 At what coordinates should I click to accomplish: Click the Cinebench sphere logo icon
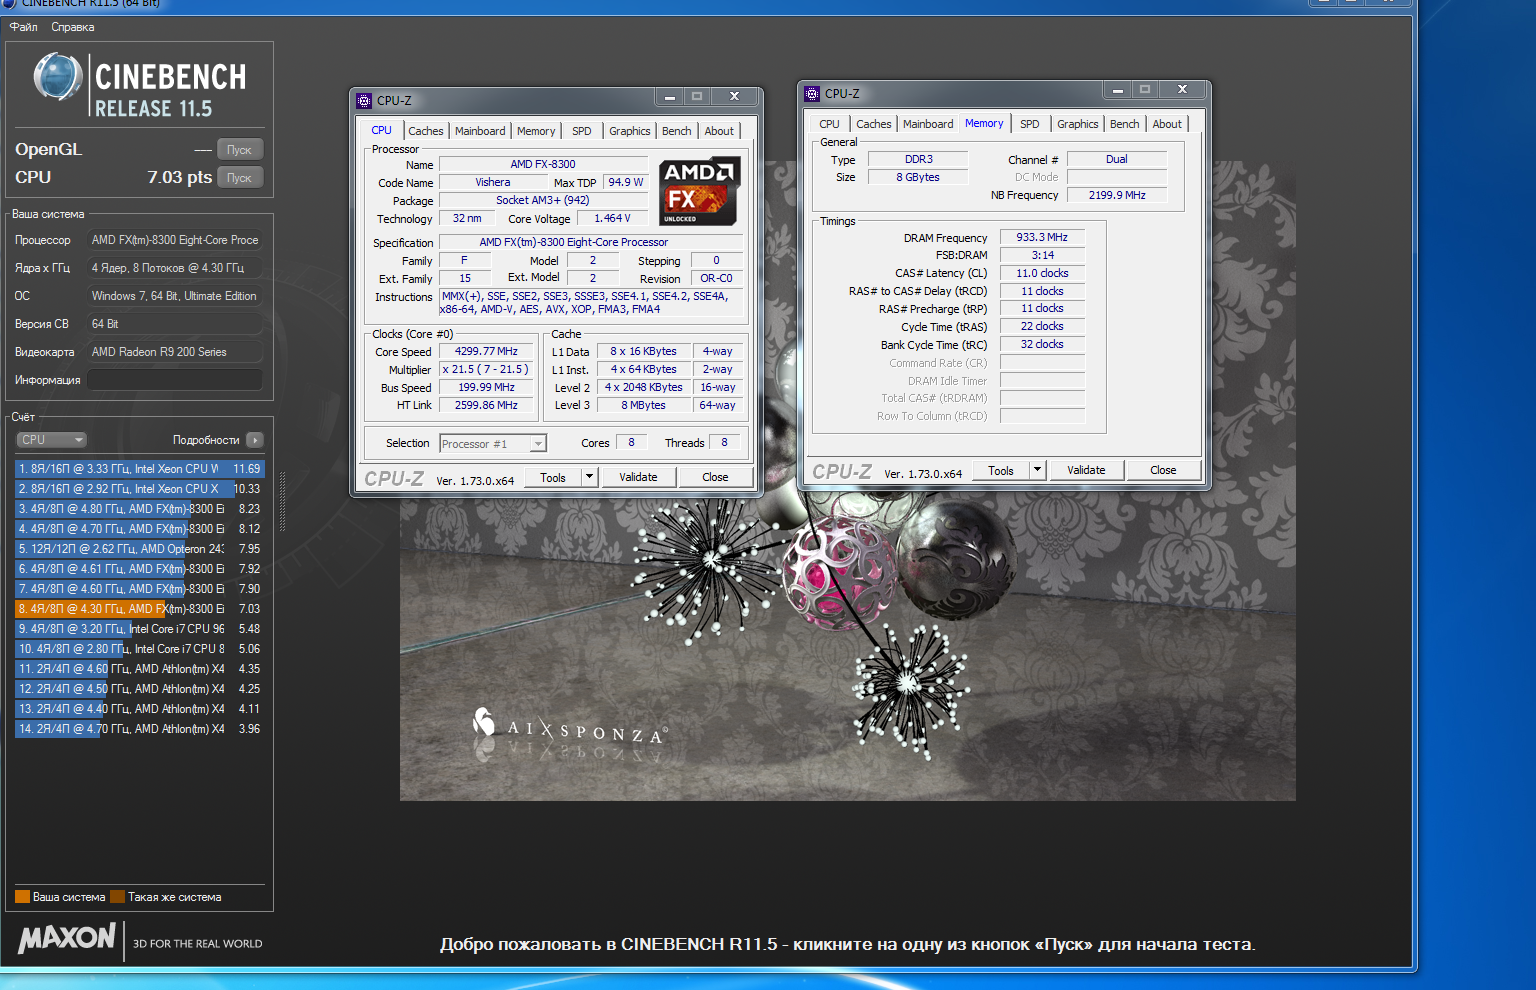[57, 77]
